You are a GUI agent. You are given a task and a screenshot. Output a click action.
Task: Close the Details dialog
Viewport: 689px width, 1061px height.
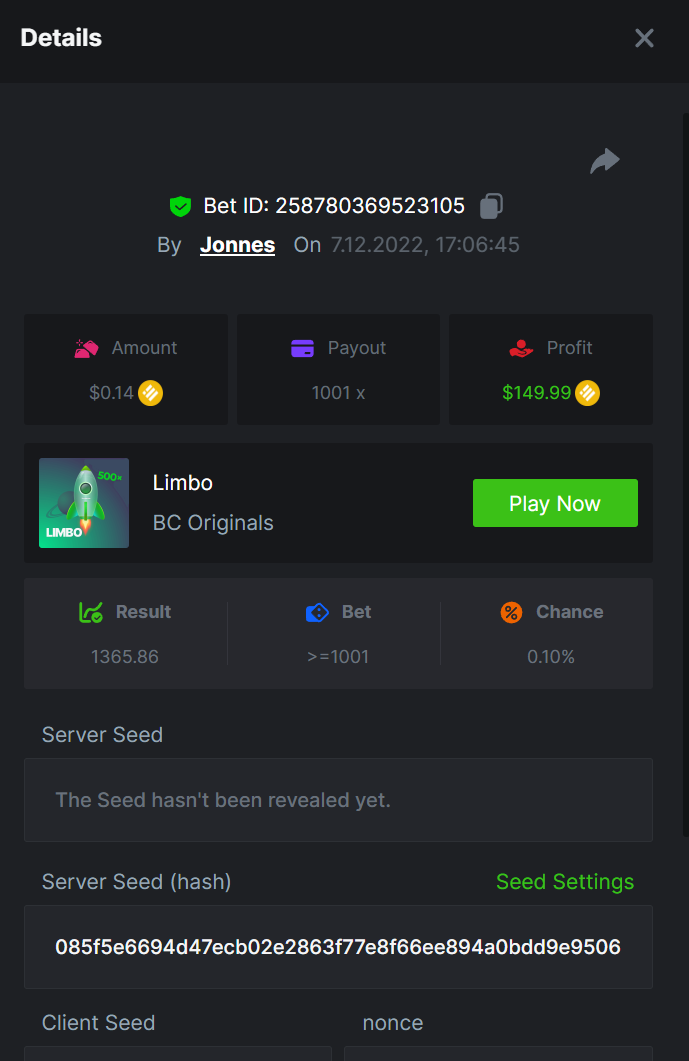point(644,38)
